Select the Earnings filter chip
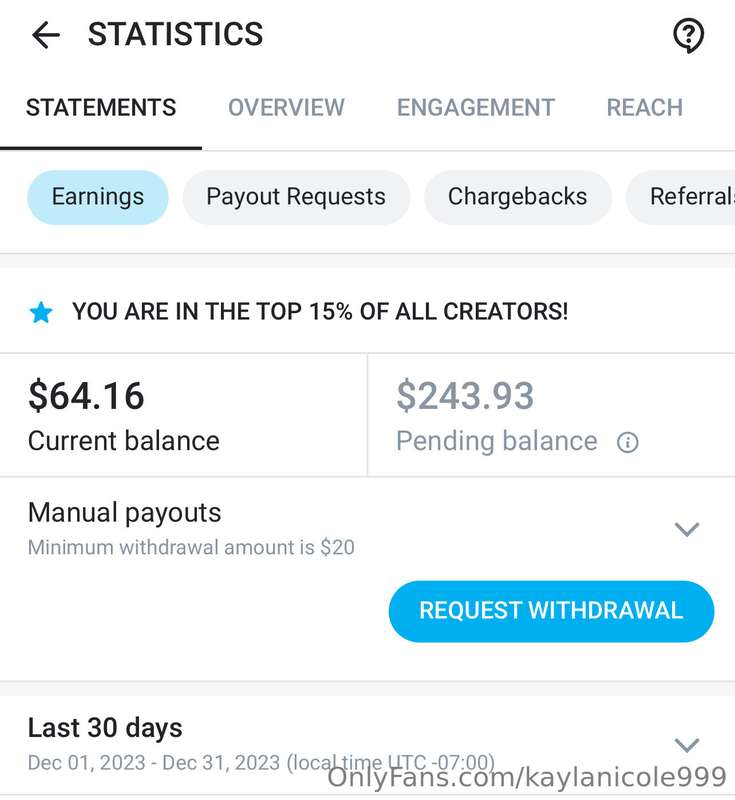This screenshot has width=735, height=800. (98, 197)
